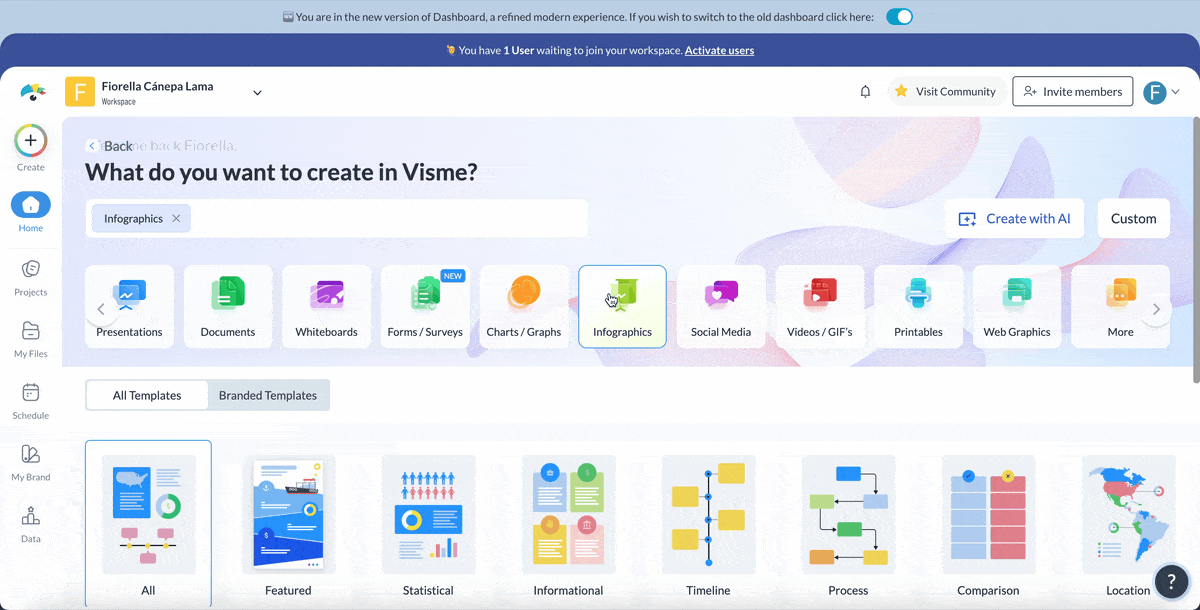Remove the Infographics filter chip

coord(176,218)
